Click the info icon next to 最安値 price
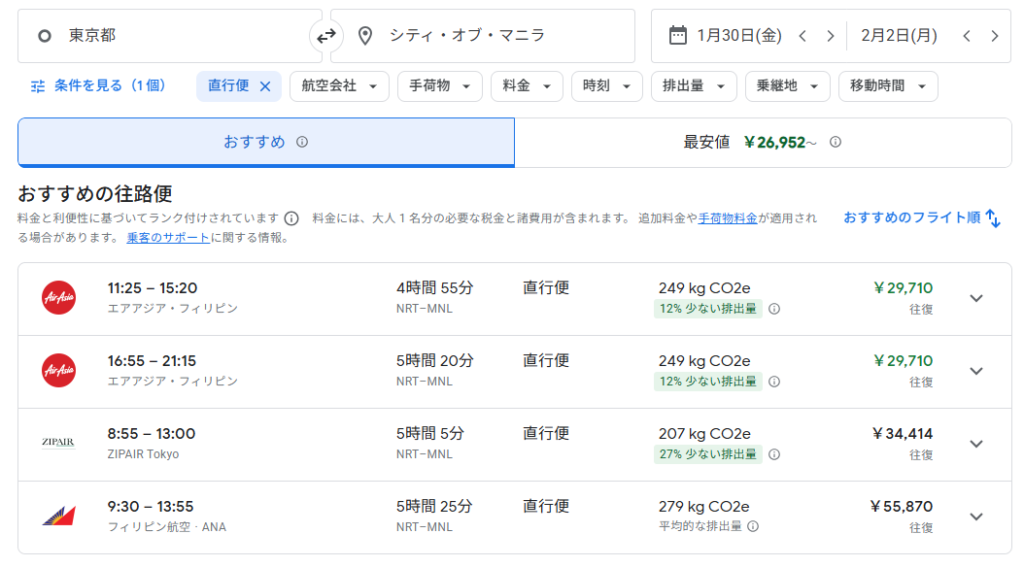Image resolution: width=1024 pixels, height=567 pixels. click(835, 142)
